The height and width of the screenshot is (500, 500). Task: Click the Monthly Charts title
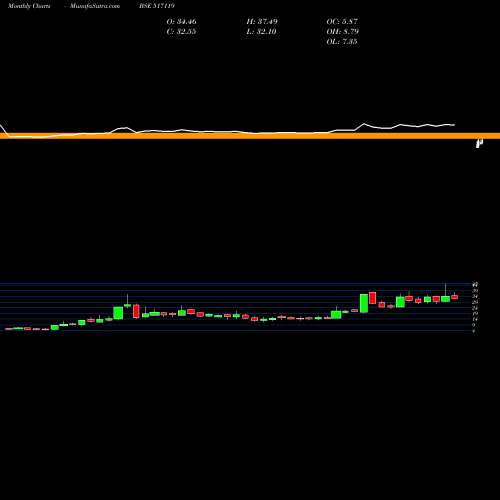29,6
